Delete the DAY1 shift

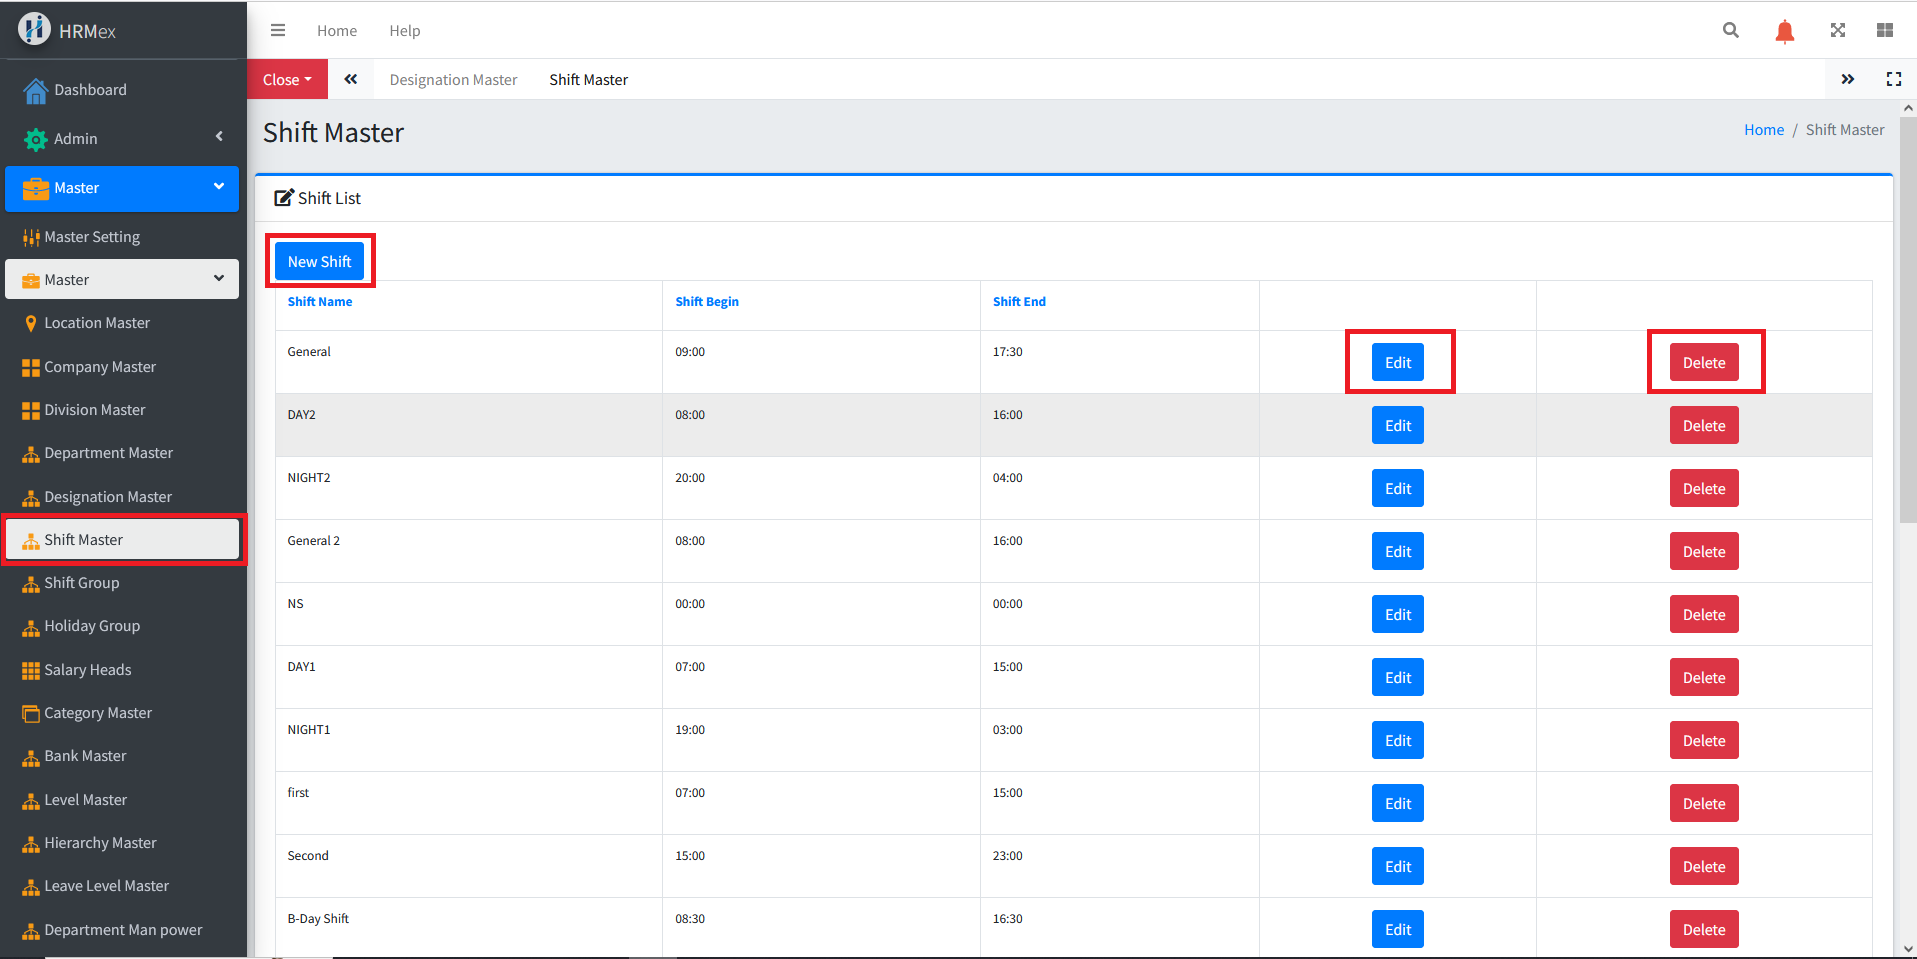[x=1703, y=677]
